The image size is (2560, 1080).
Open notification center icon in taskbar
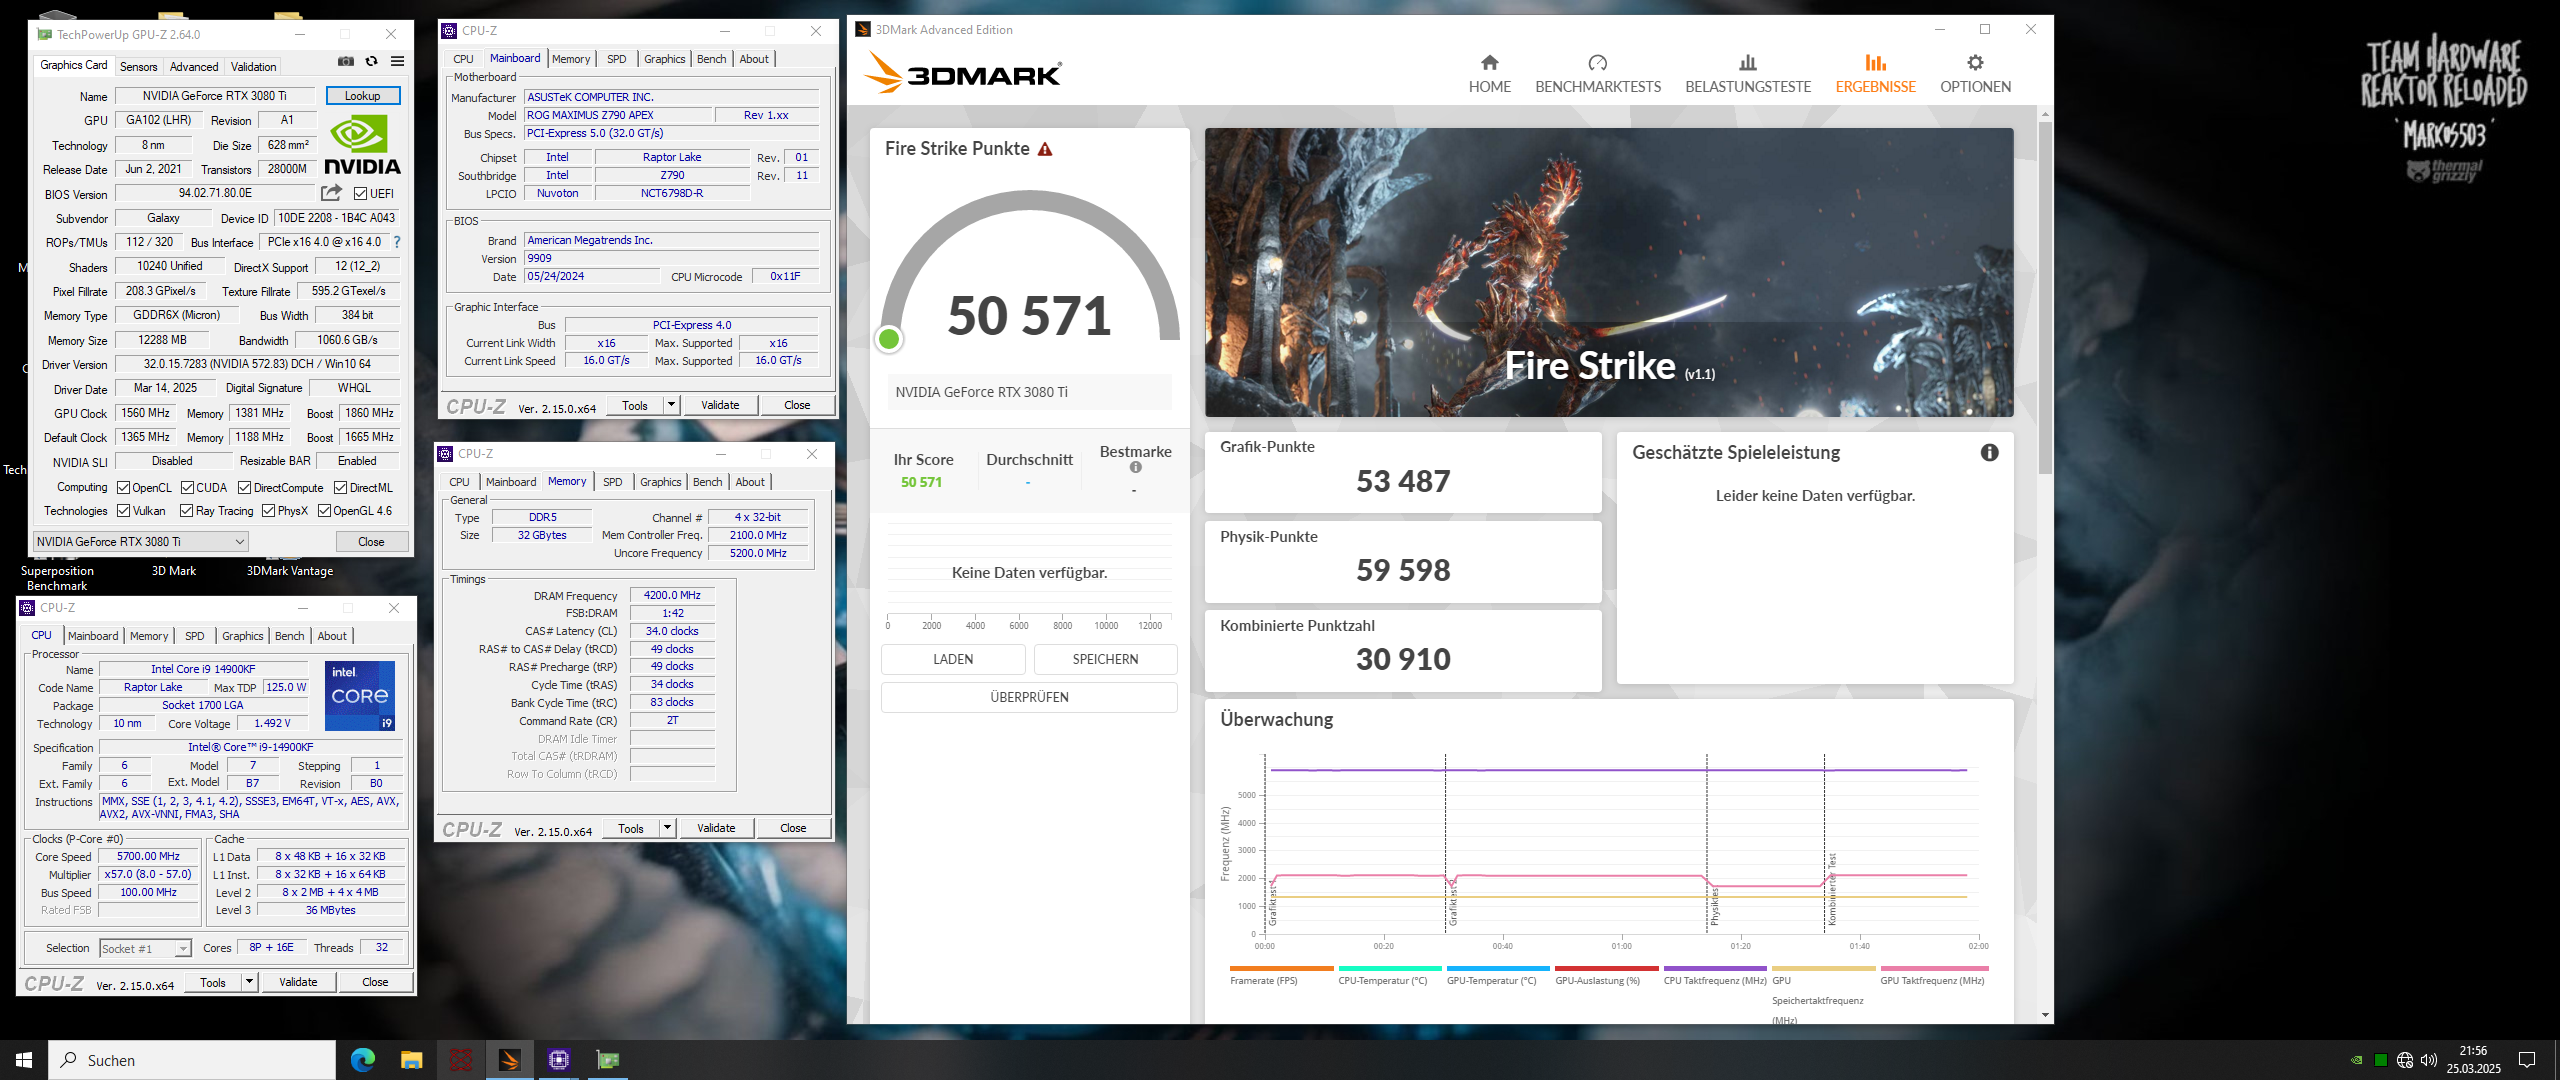[2526, 1060]
